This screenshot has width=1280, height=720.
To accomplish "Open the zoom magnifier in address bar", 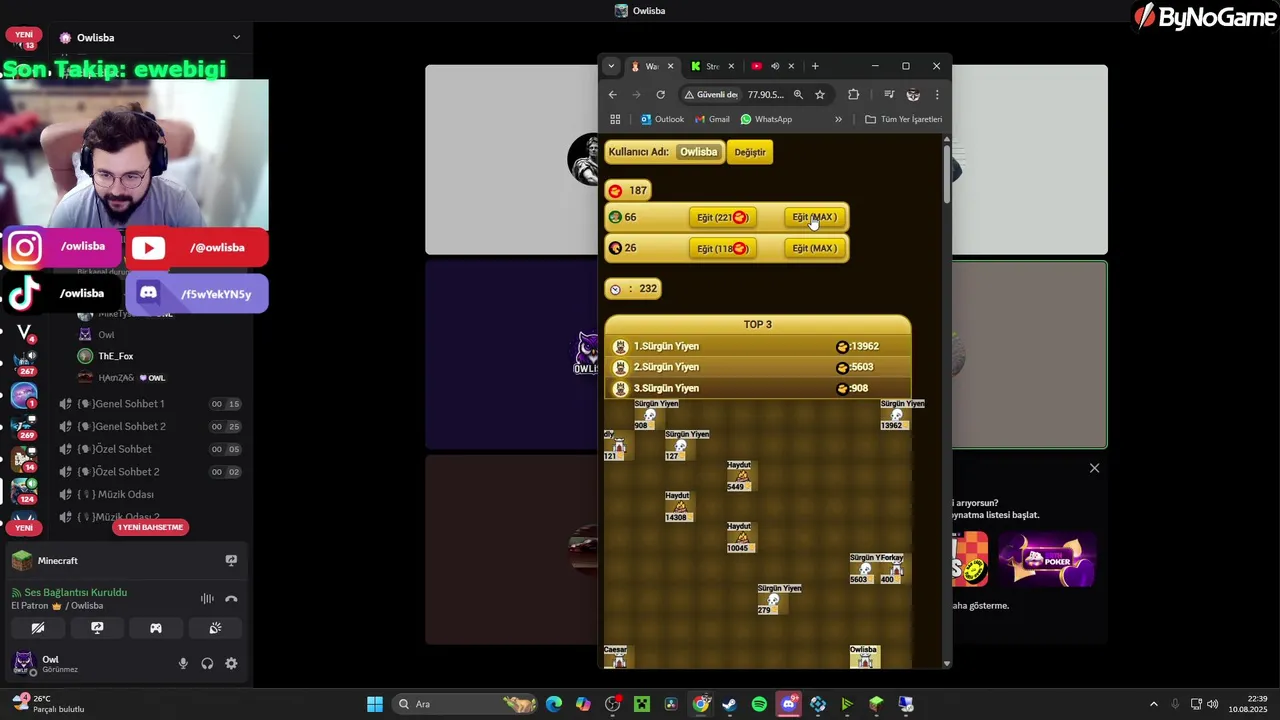I will (x=798, y=94).
